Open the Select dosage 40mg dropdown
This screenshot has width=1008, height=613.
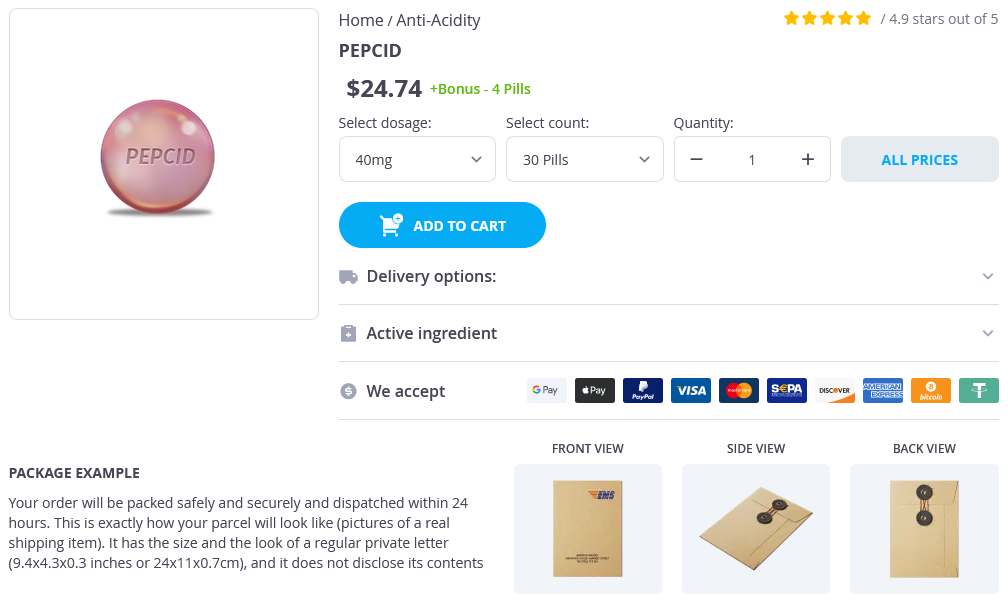point(417,160)
